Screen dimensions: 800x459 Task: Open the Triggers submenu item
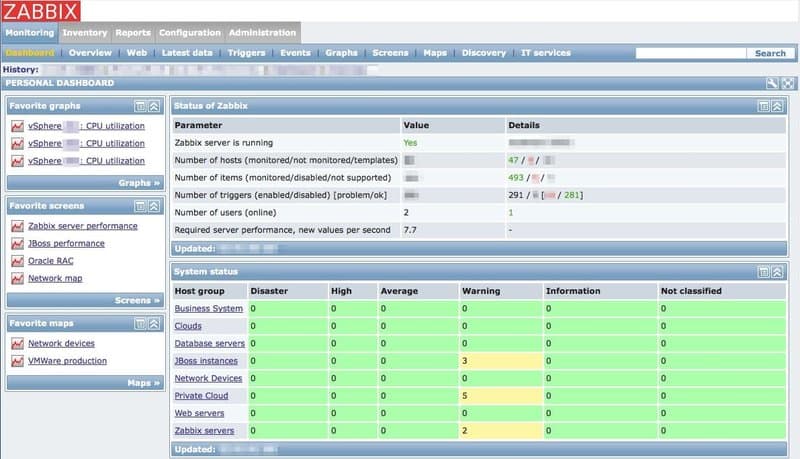click(x=246, y=53)
